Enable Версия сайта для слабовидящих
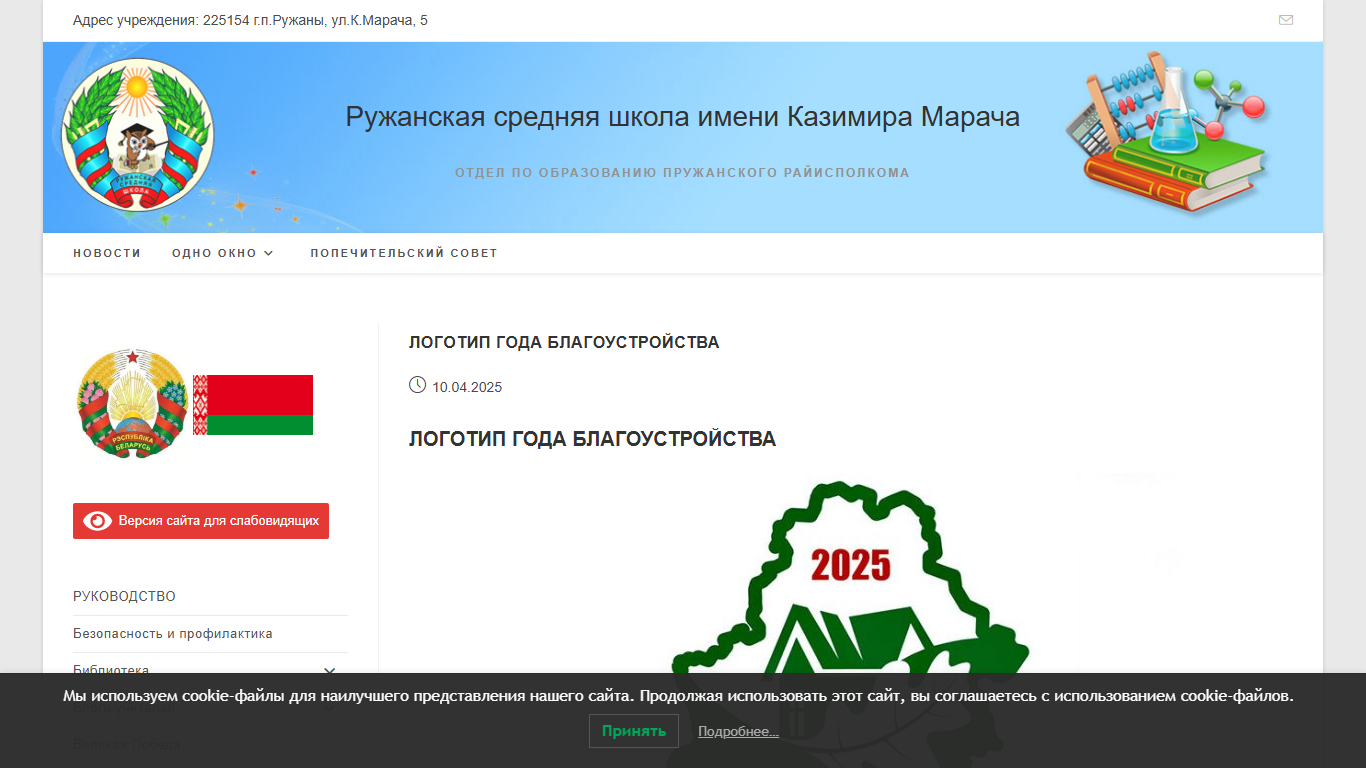The image size is (1366, 768). 201,521
